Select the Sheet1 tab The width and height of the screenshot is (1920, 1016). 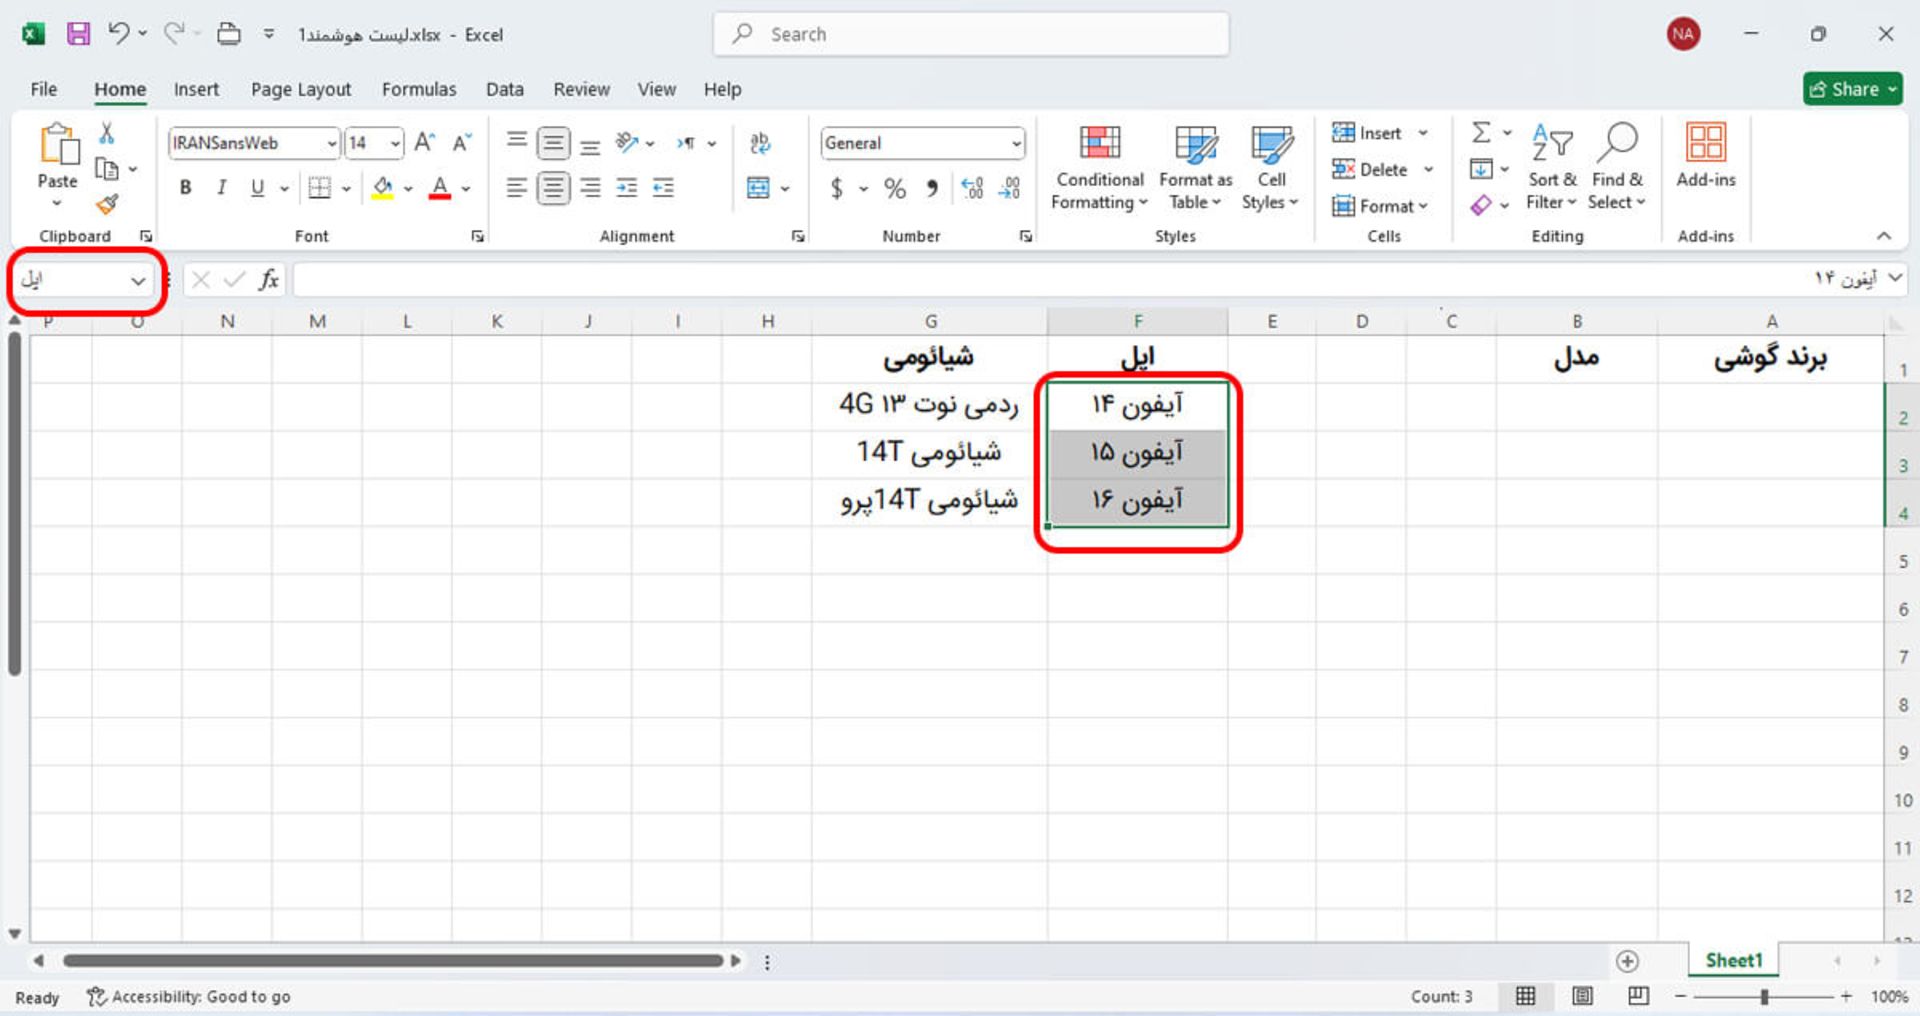(x=1733, y=961)
